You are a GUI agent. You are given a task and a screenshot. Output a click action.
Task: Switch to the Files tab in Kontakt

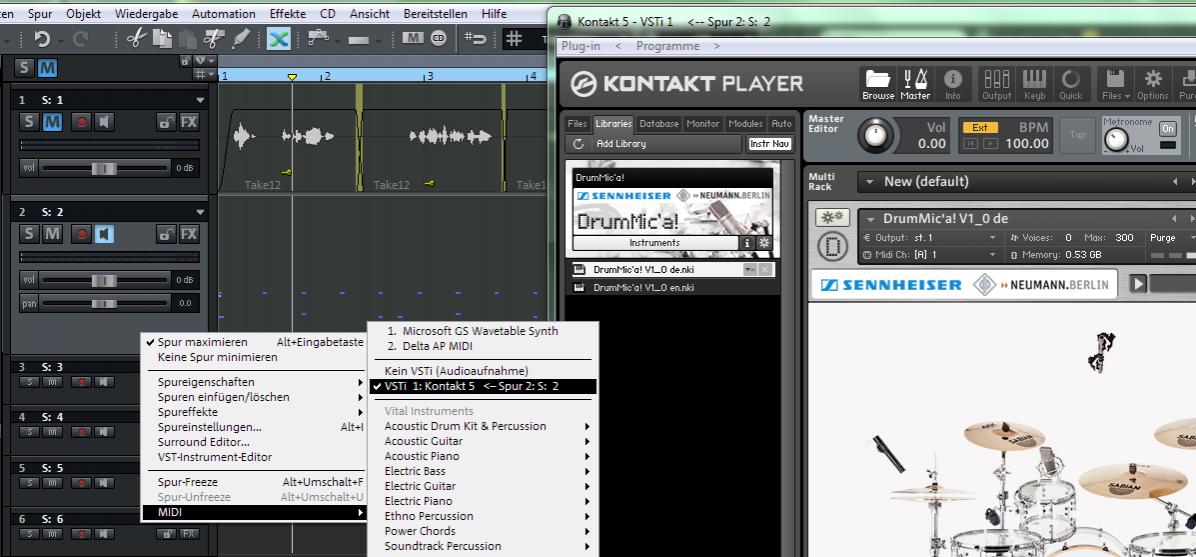[x=578, y=124]
